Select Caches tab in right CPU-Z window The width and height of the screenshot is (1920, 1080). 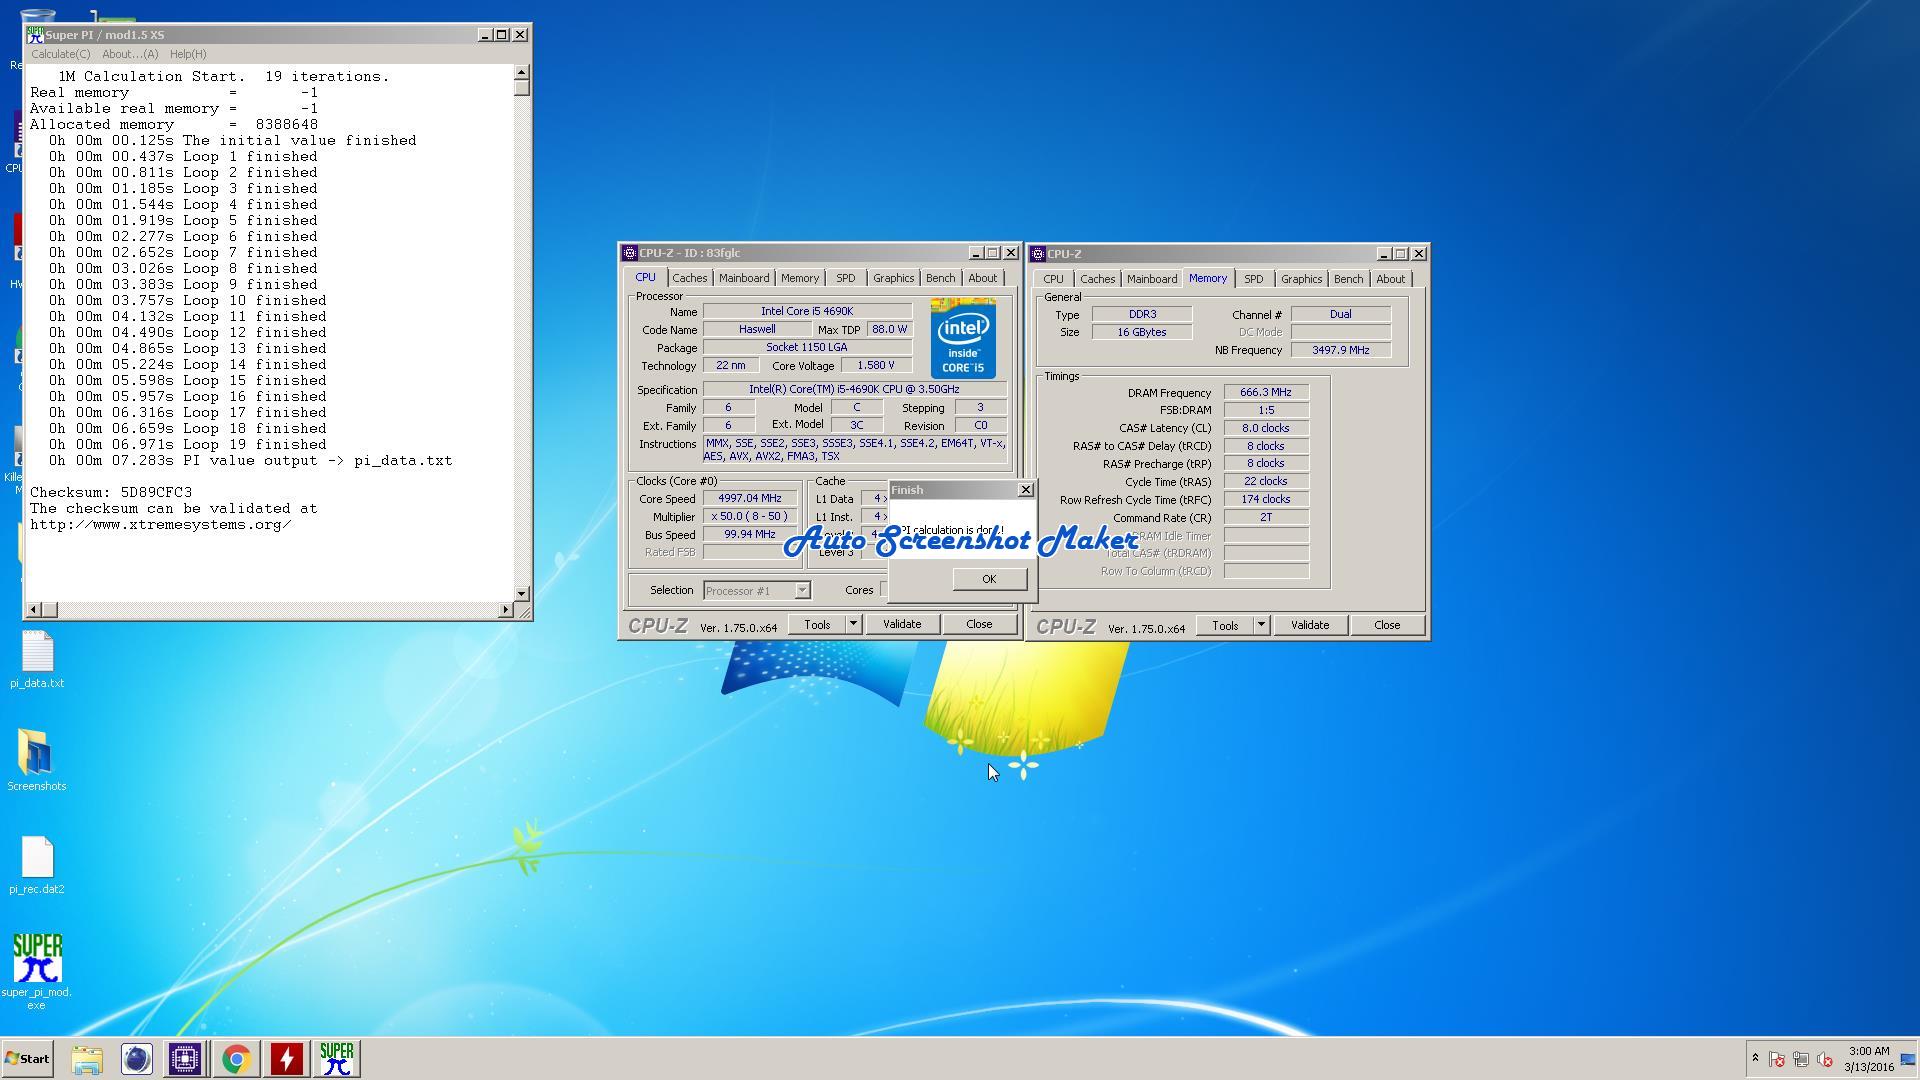pos(1097,279)
